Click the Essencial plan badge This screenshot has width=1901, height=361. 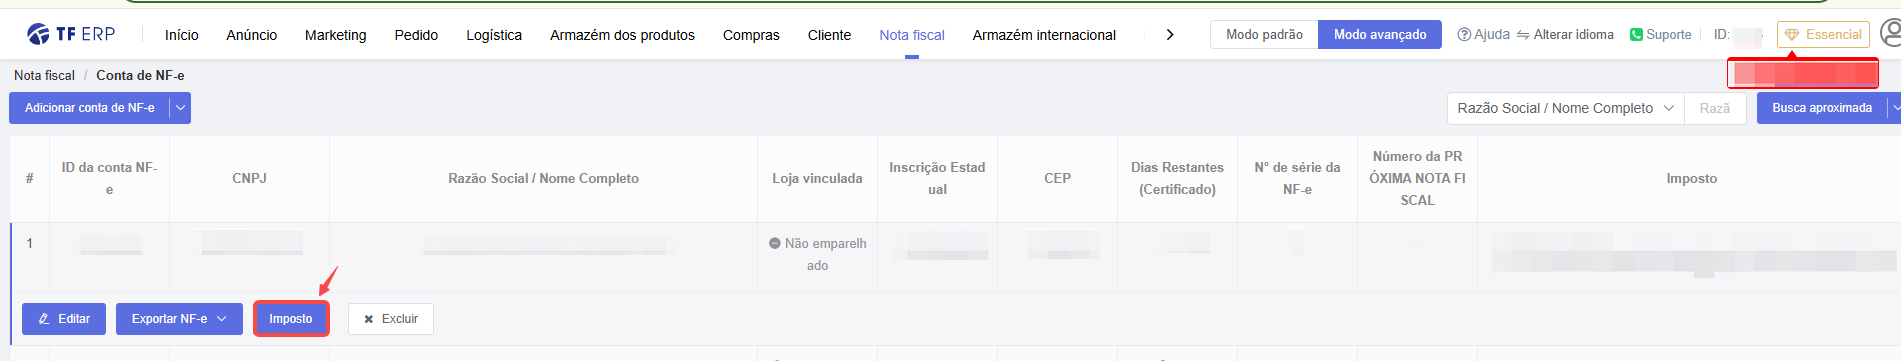(x=1823, y=34)
